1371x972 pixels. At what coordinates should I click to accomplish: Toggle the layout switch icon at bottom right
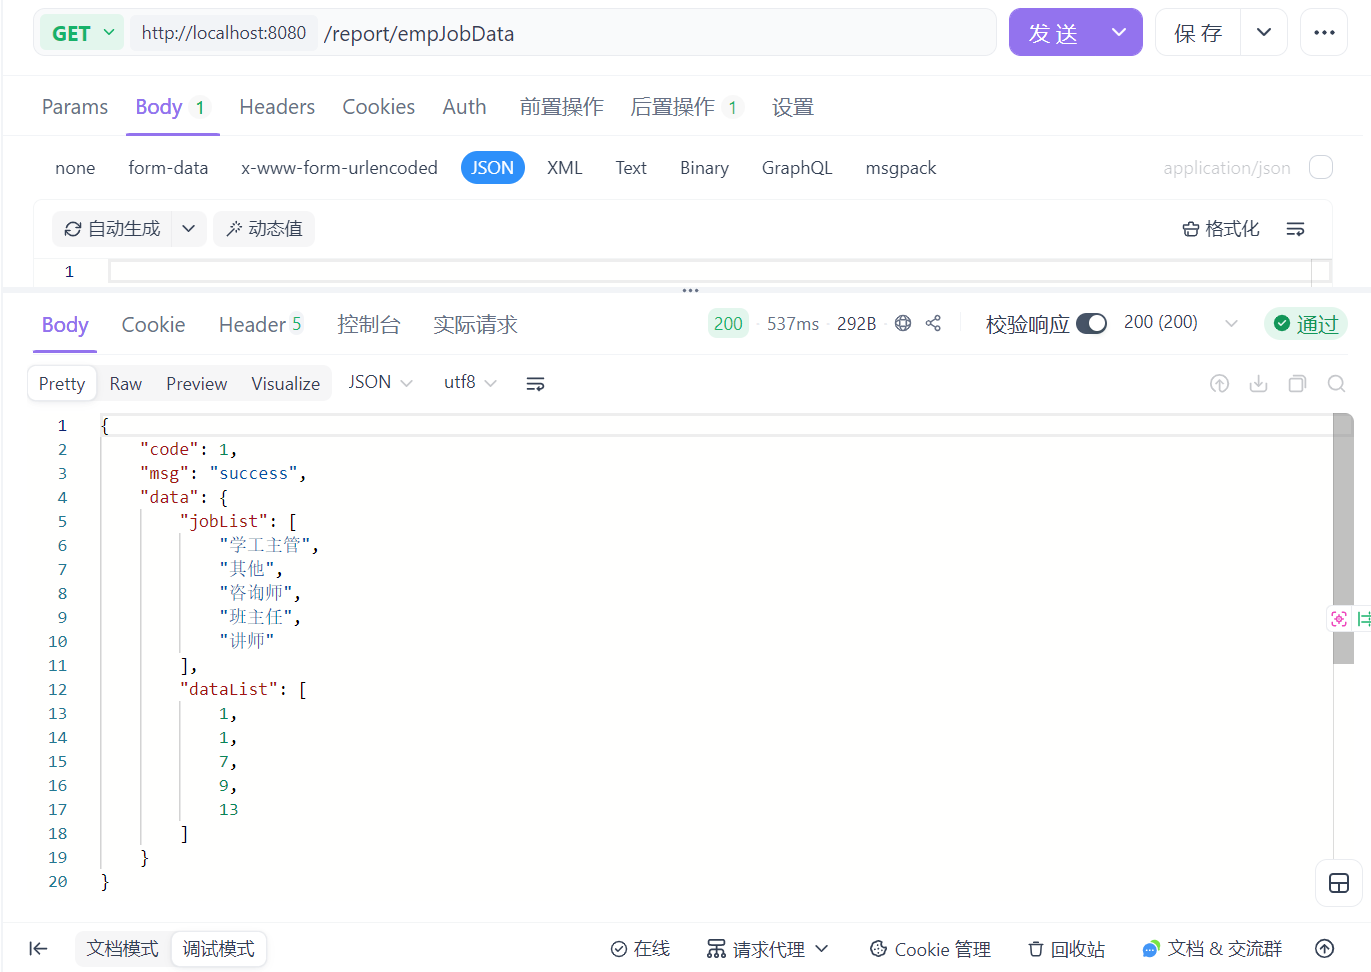tap(1339, 883)
